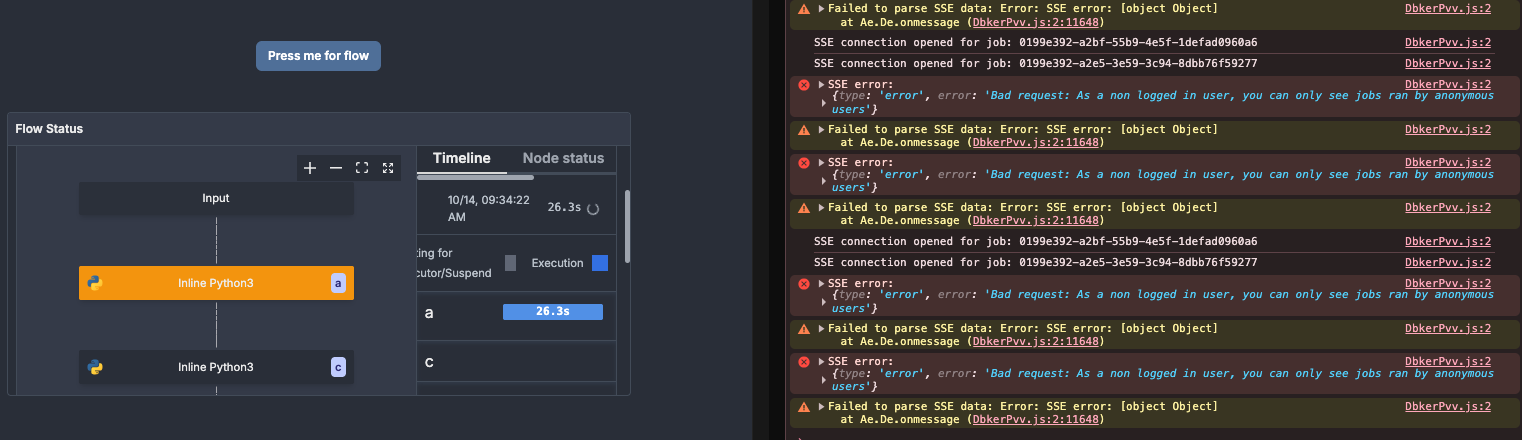Switch to the Timeline tab
1522x440 pixels.
461,158
